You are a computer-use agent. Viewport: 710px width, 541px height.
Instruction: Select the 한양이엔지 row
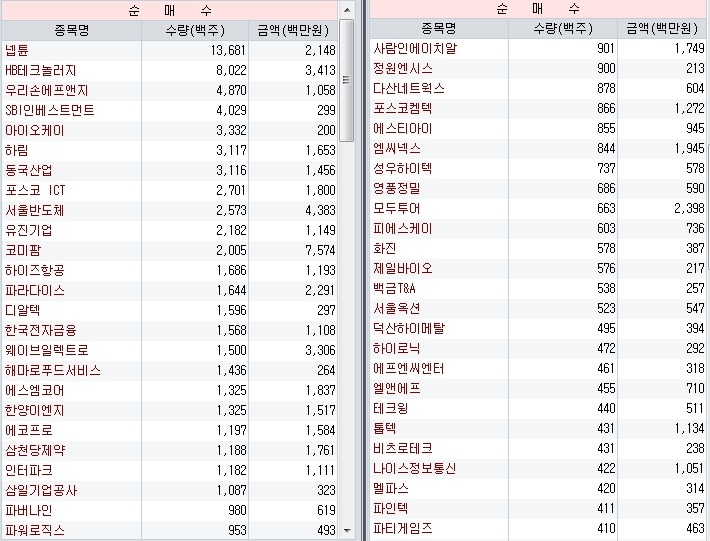(170, 410)
